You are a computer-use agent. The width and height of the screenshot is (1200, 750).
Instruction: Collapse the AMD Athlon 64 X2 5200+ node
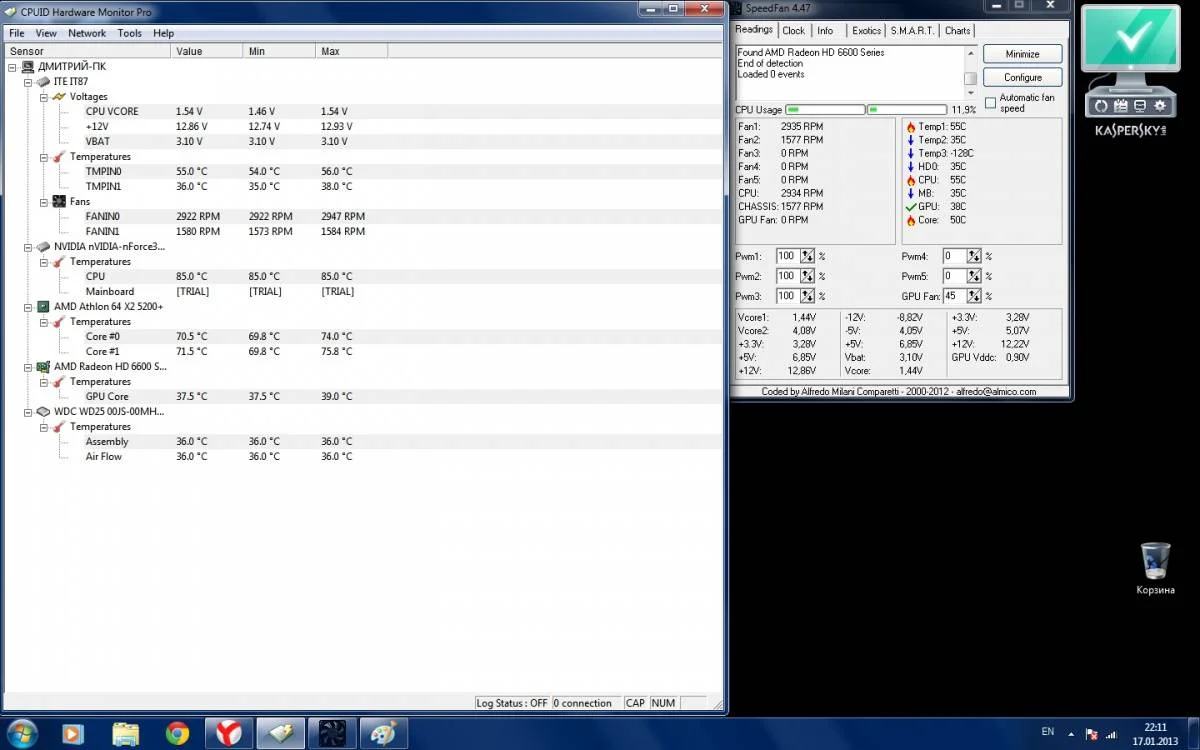tap(28, 307)
